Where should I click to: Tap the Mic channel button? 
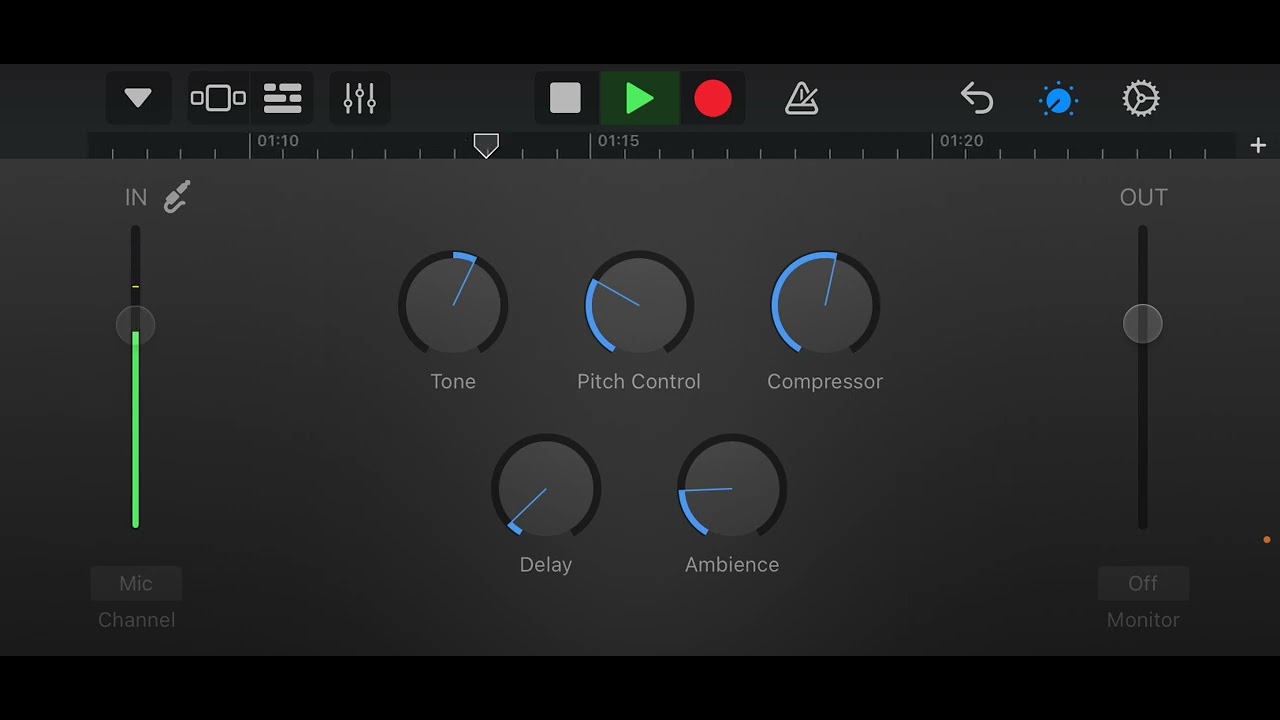click(x=136, y=583)
